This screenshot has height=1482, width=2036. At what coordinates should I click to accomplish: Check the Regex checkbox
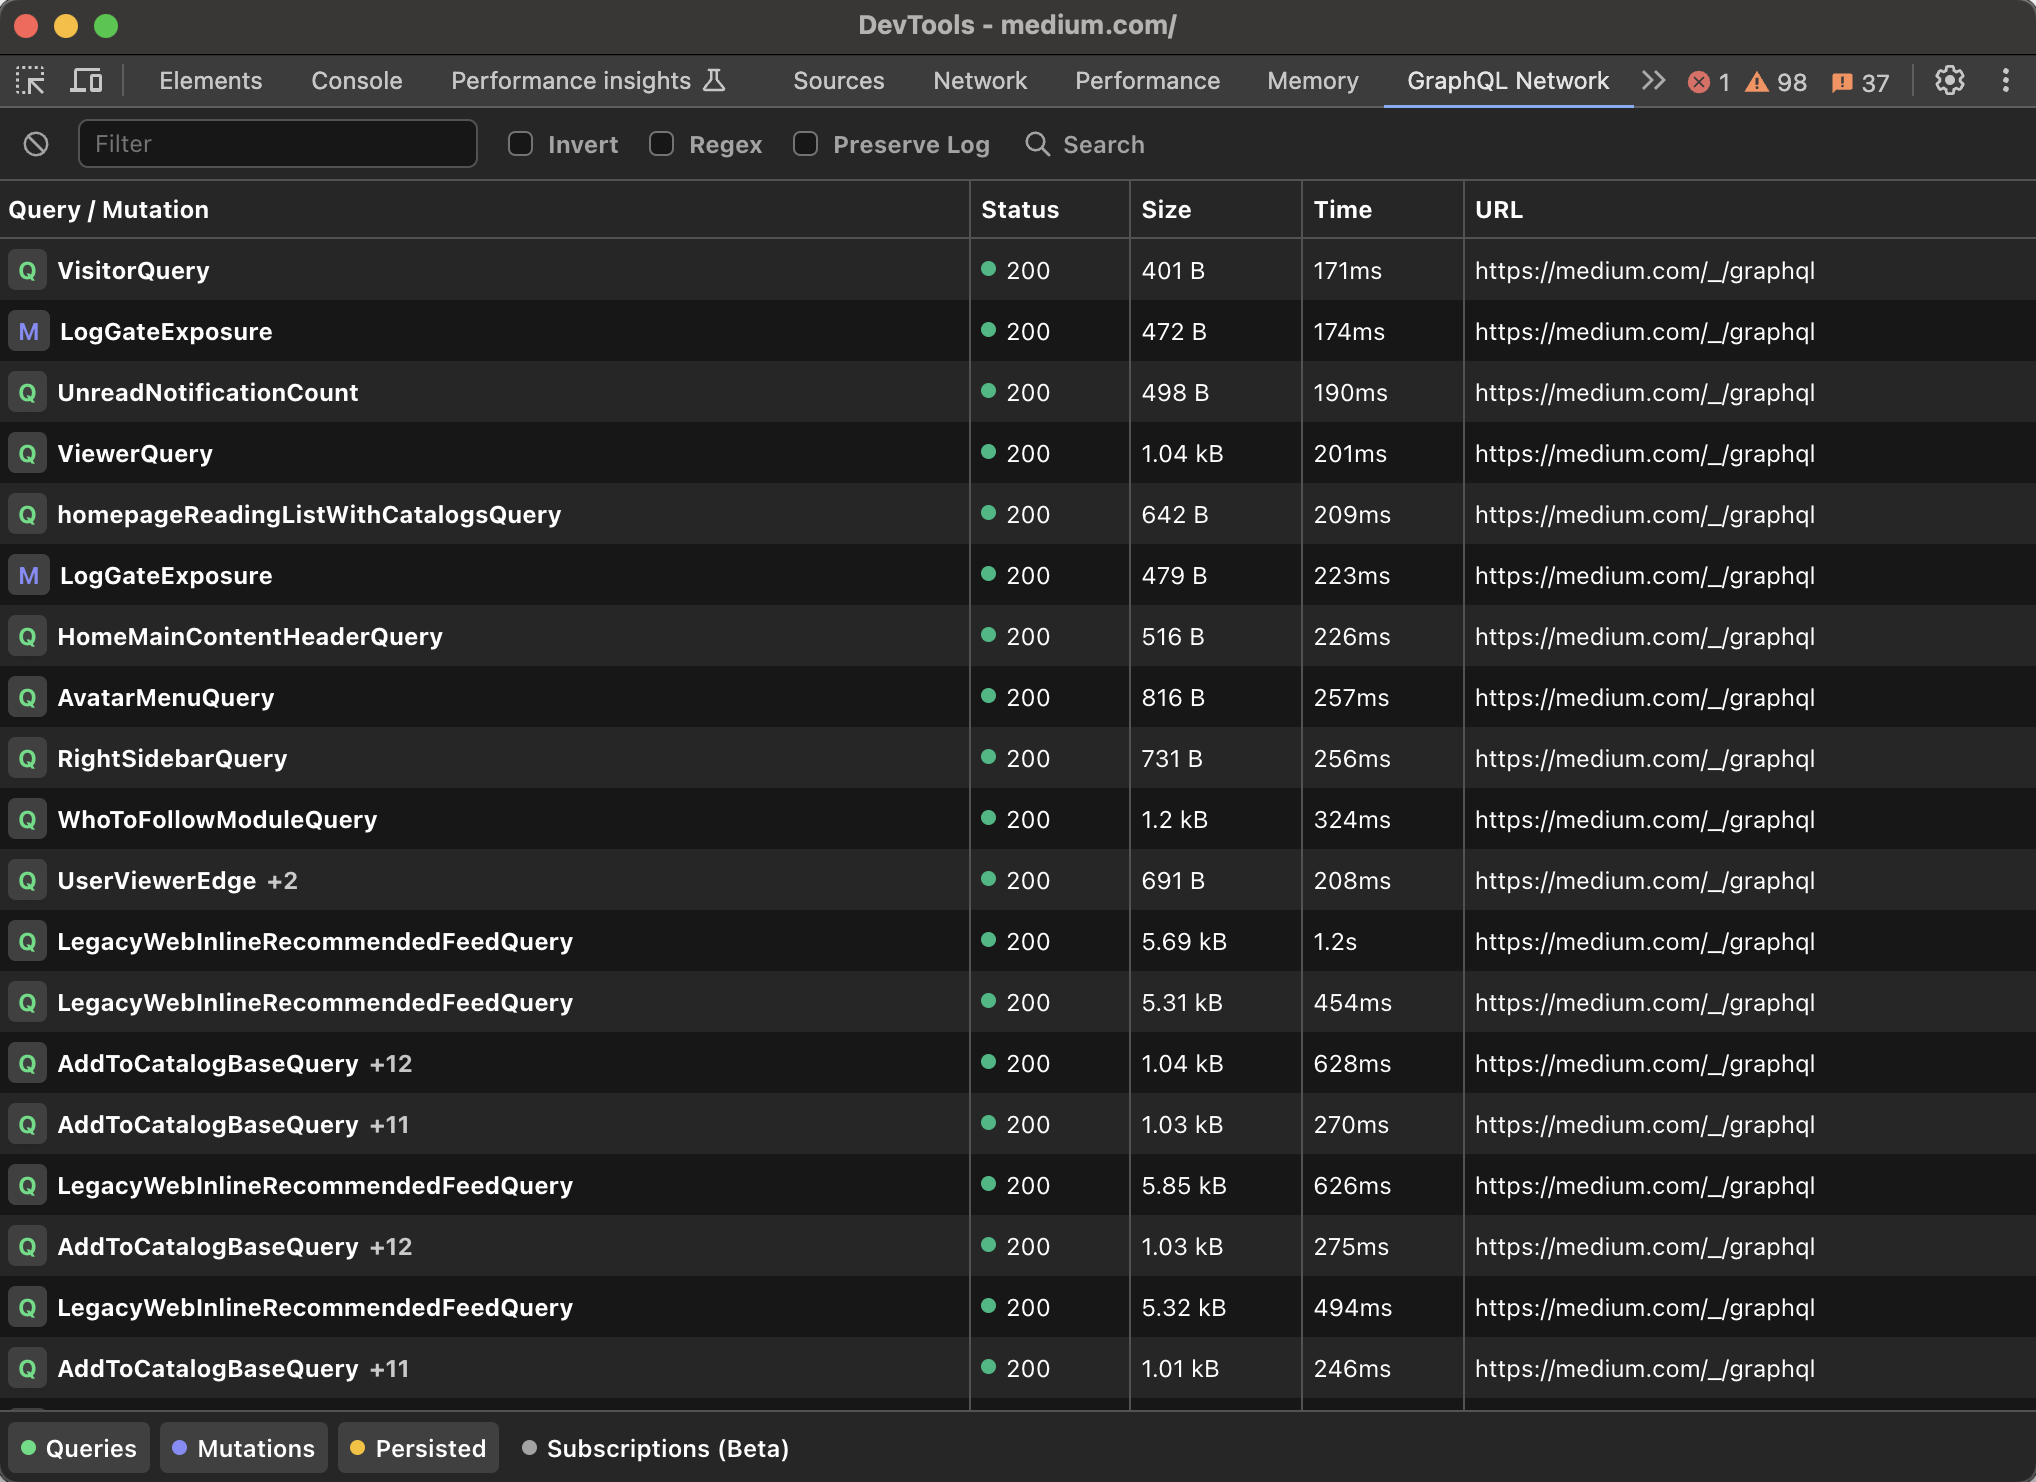click(x=661, y=144)
